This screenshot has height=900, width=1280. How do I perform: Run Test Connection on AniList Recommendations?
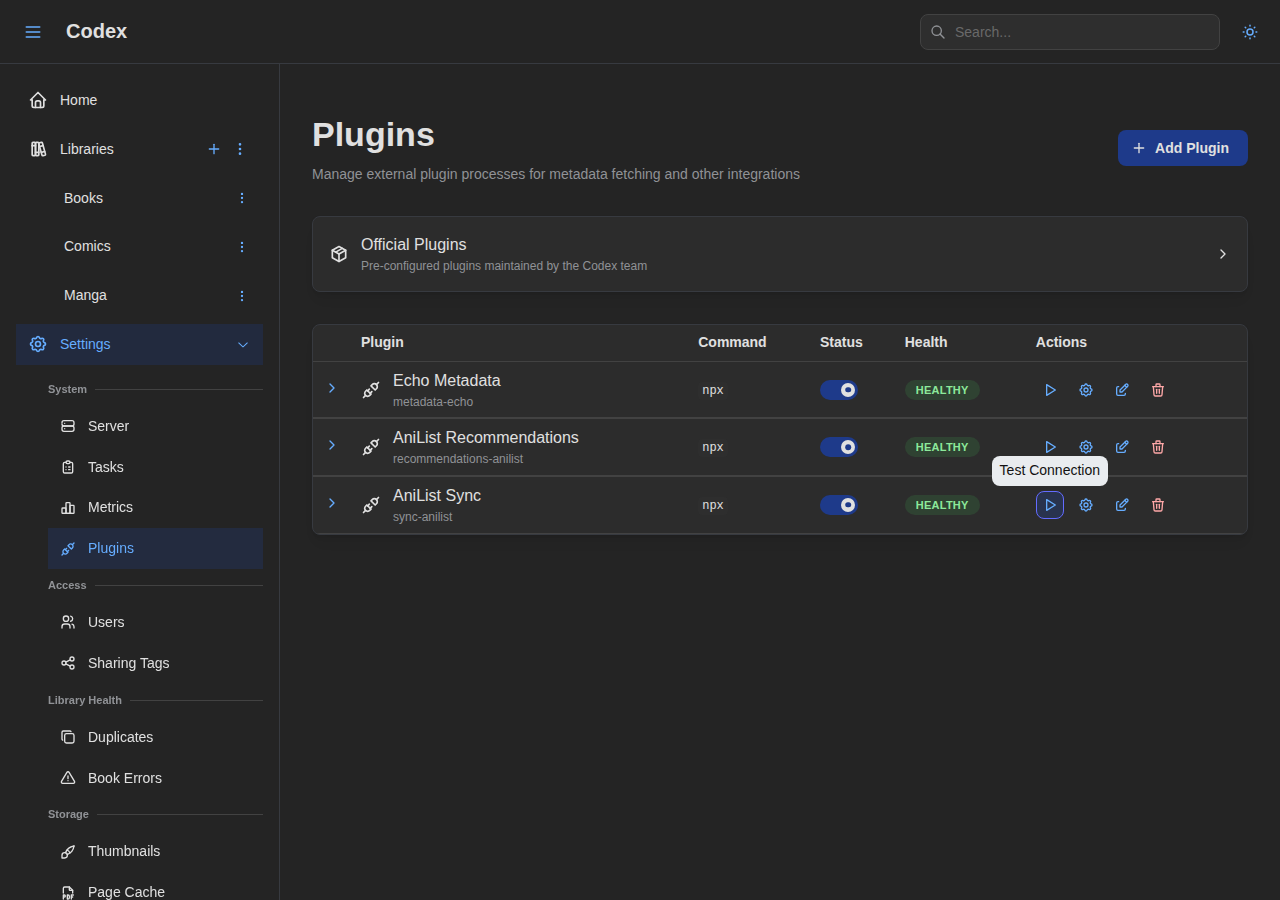[x=1049, y=447]
